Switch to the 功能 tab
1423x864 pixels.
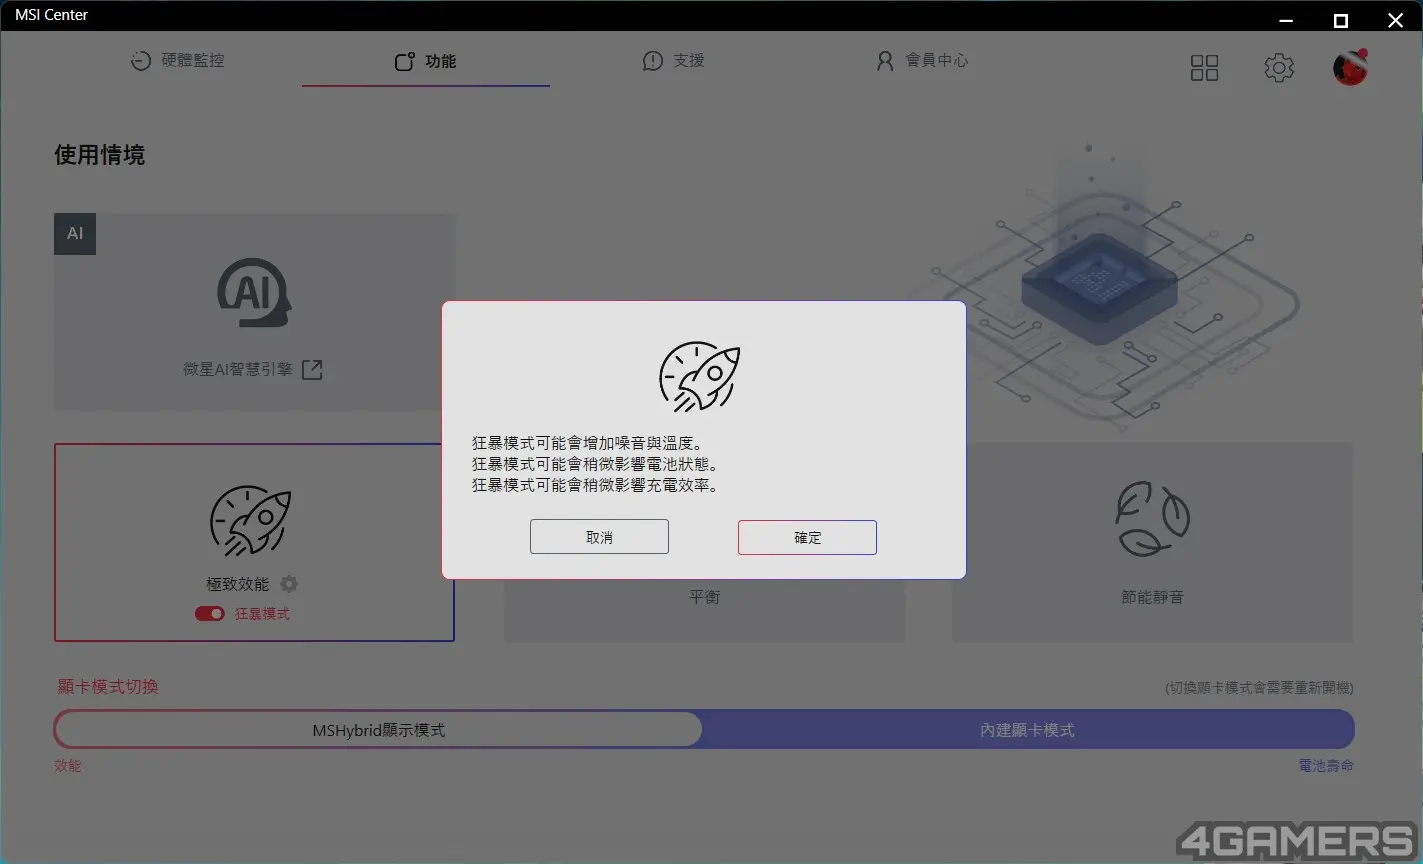coord(426,61)
